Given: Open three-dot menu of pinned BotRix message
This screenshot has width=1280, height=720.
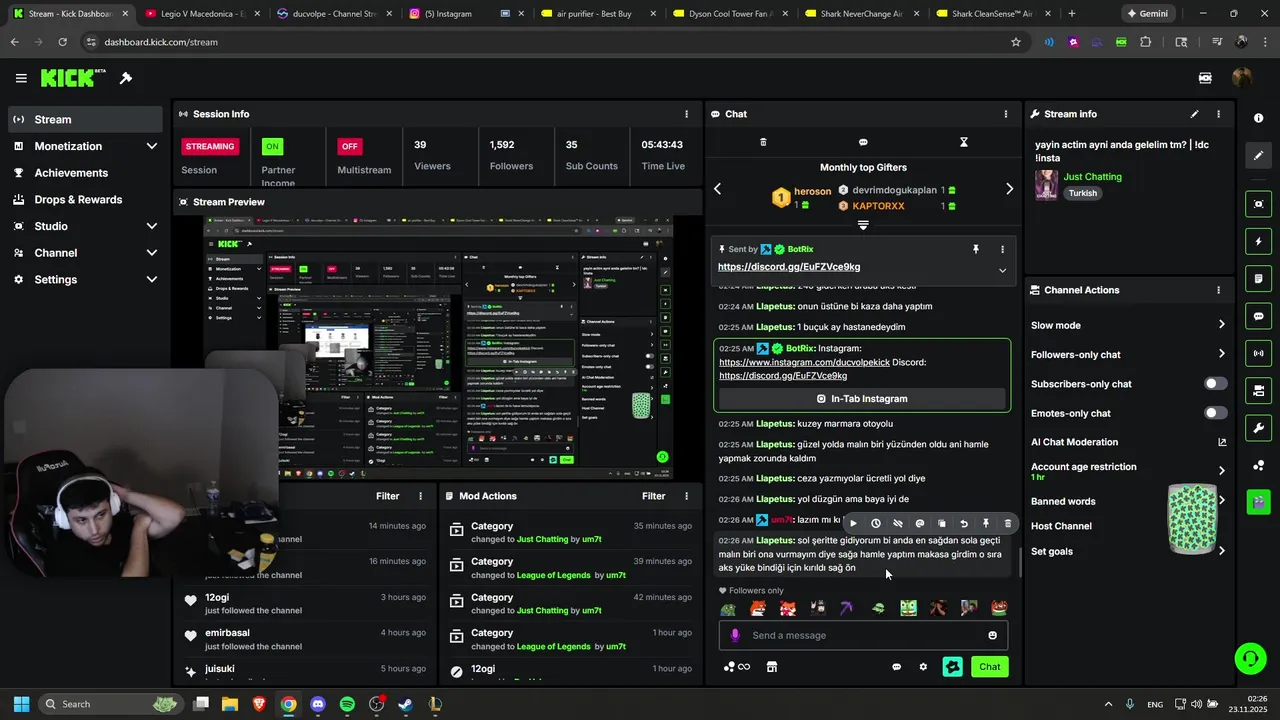Looking at the screenshot, I should click(1002, 249).
